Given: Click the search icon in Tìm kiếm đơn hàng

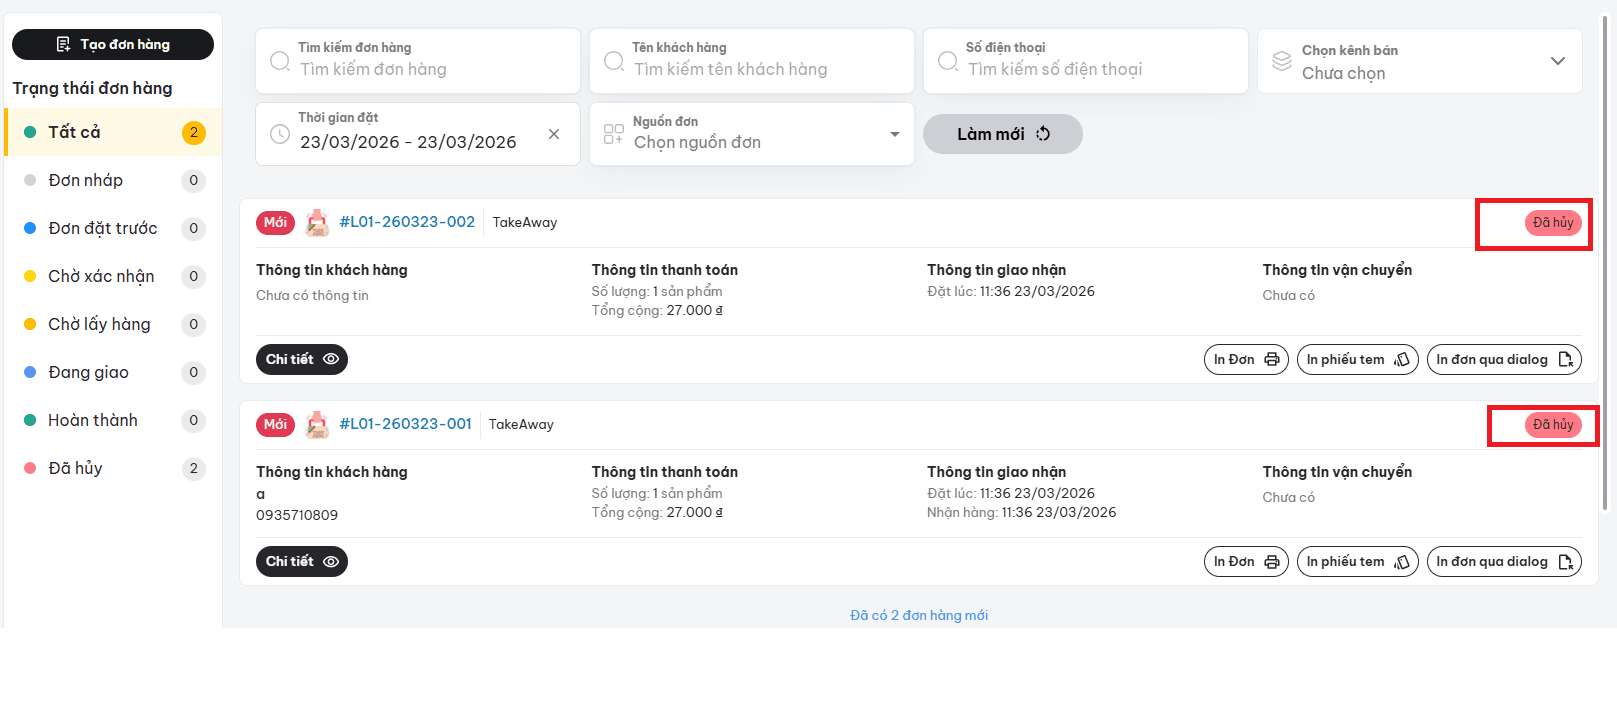Looking at the screenshot, I should (x=280, y=61).
